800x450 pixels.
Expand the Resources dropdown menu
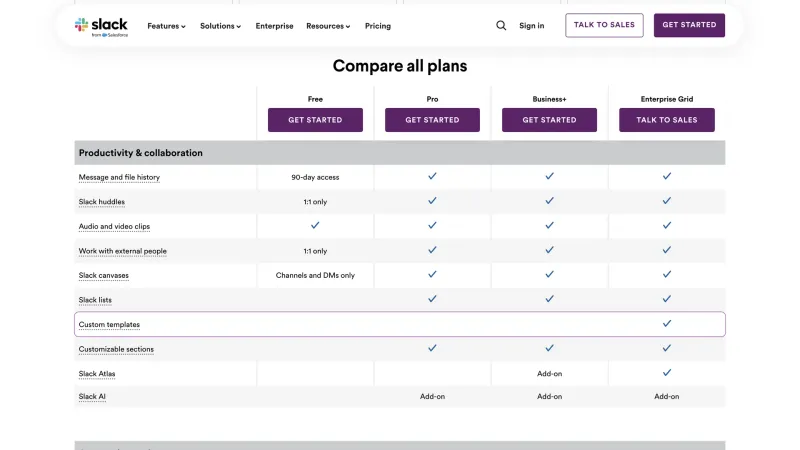pyautogui.click(x=328, y=26)
